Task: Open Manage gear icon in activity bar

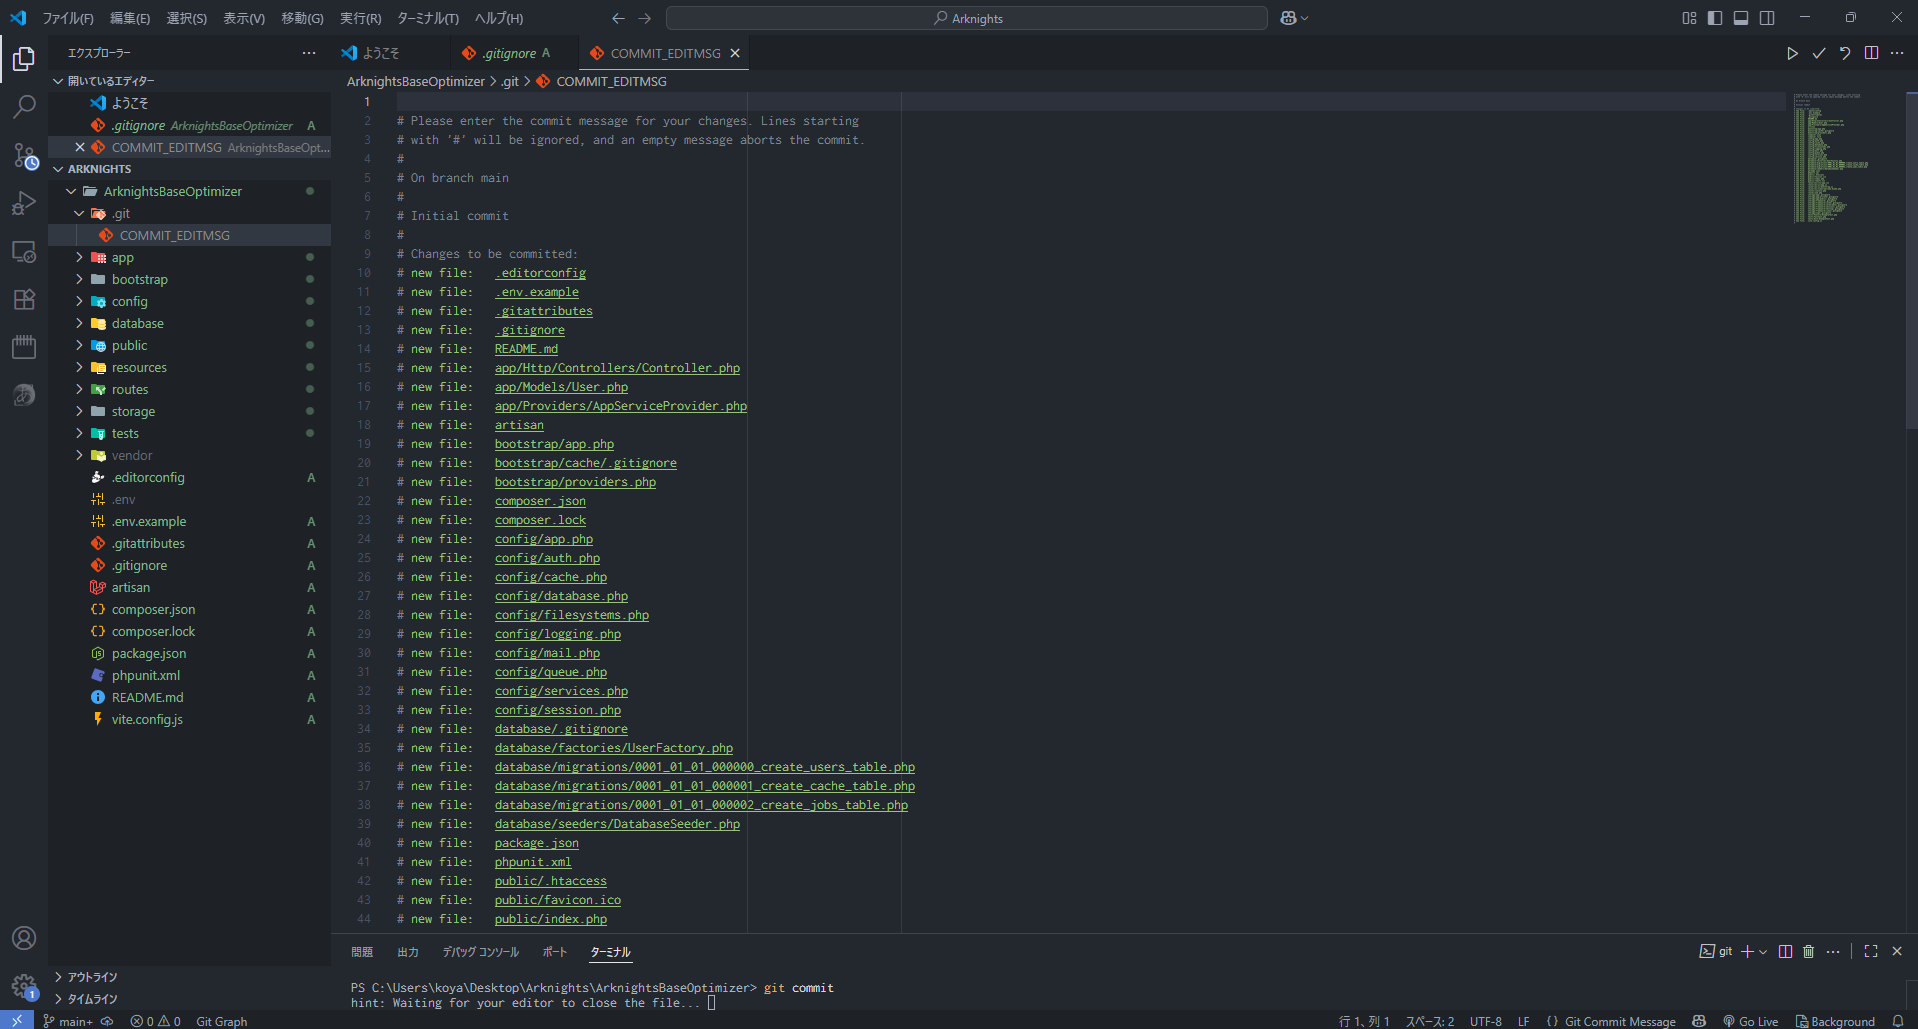Action: coord(24,986)
